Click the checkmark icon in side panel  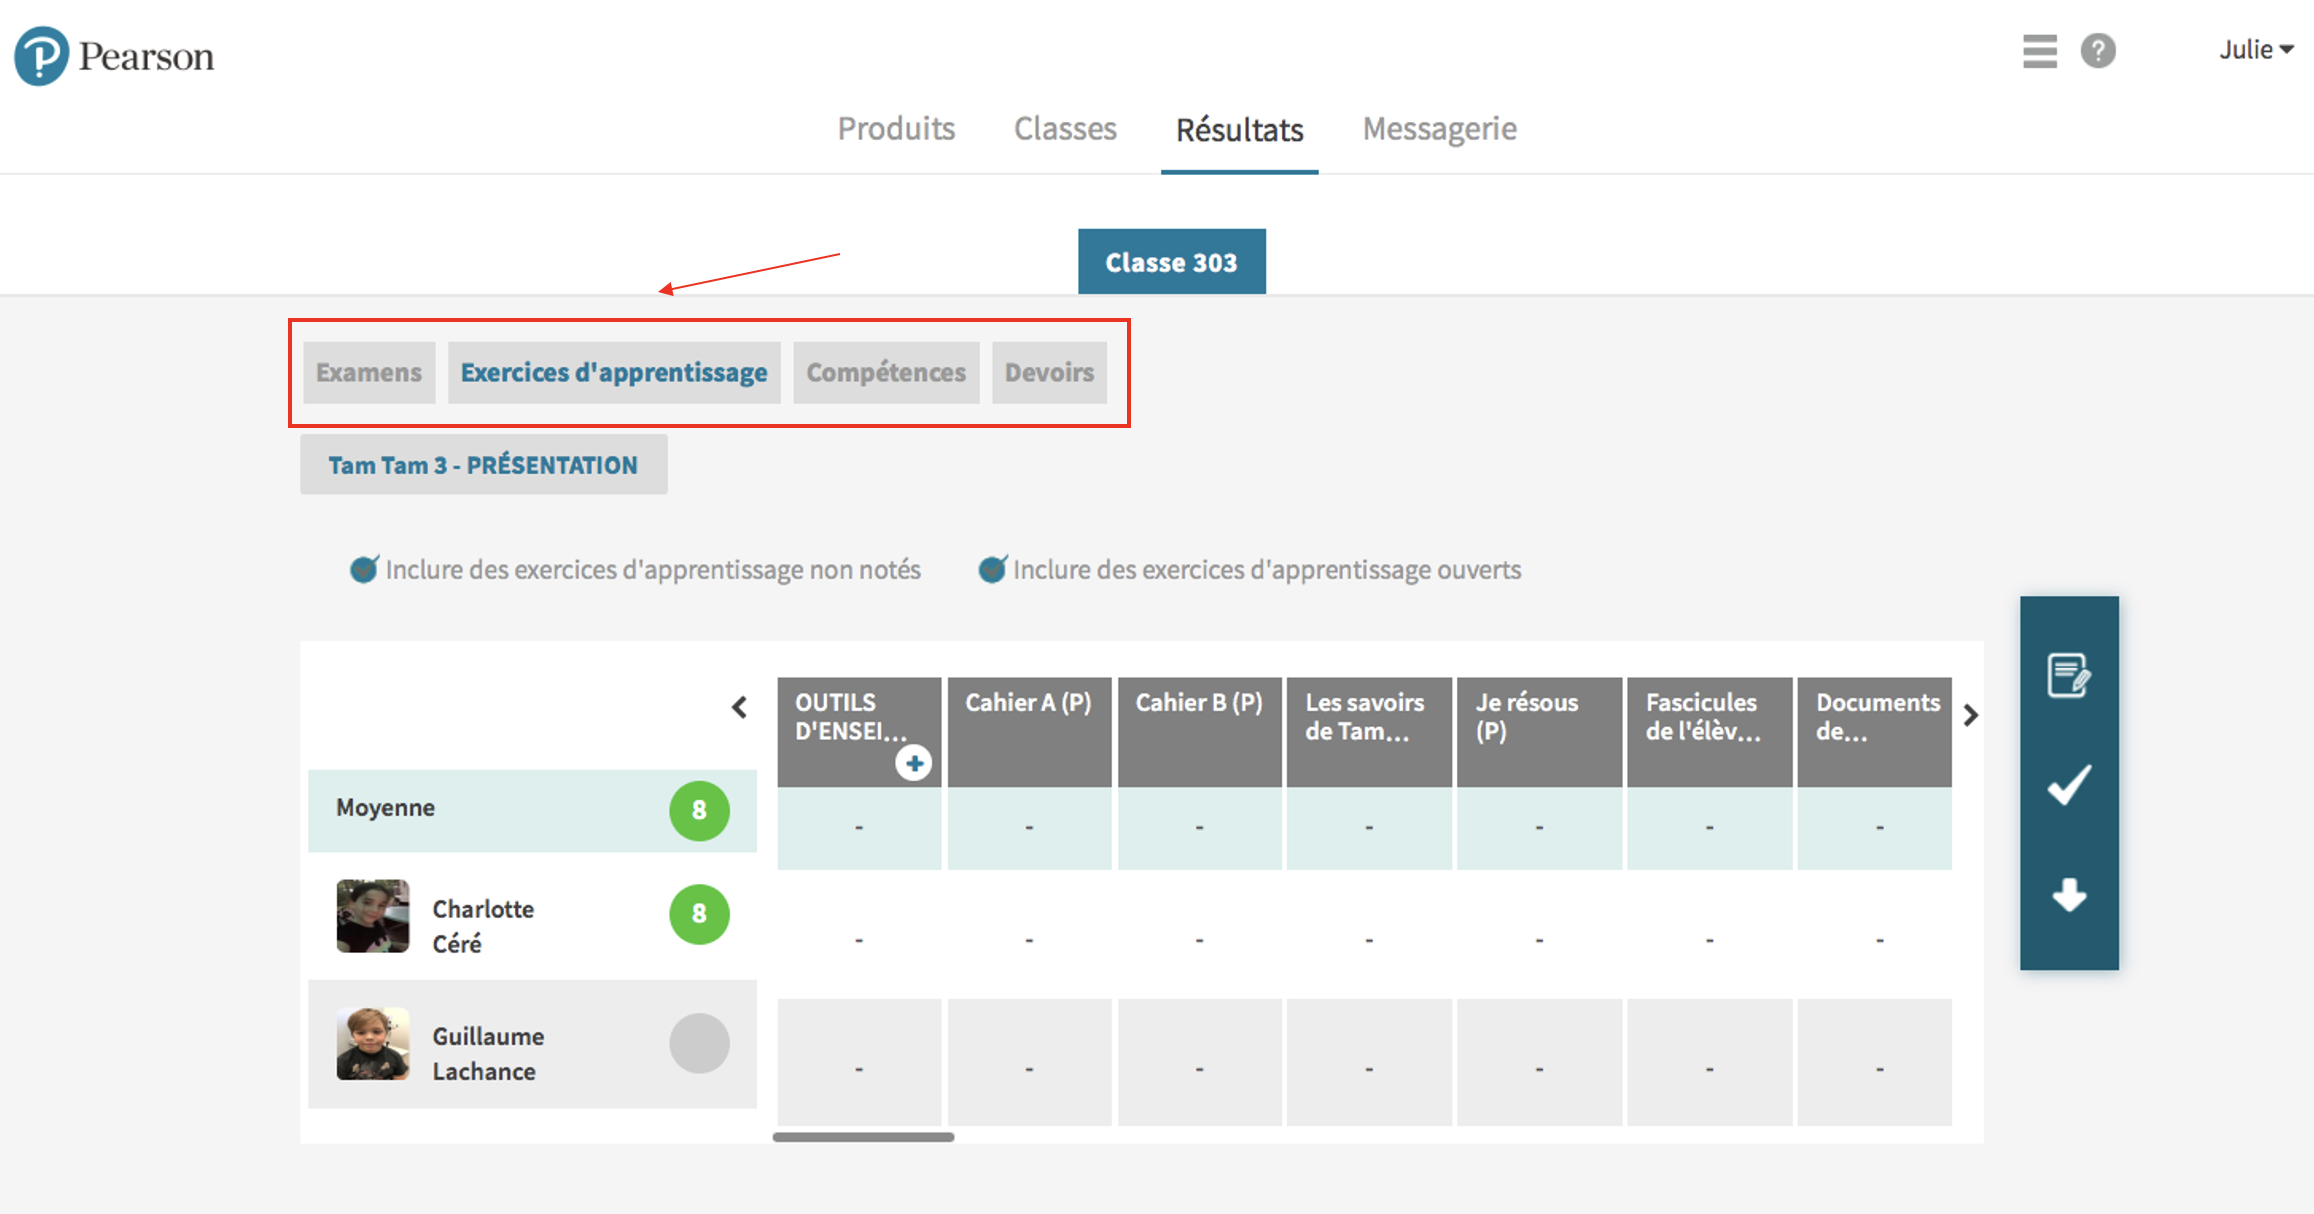2068,785
